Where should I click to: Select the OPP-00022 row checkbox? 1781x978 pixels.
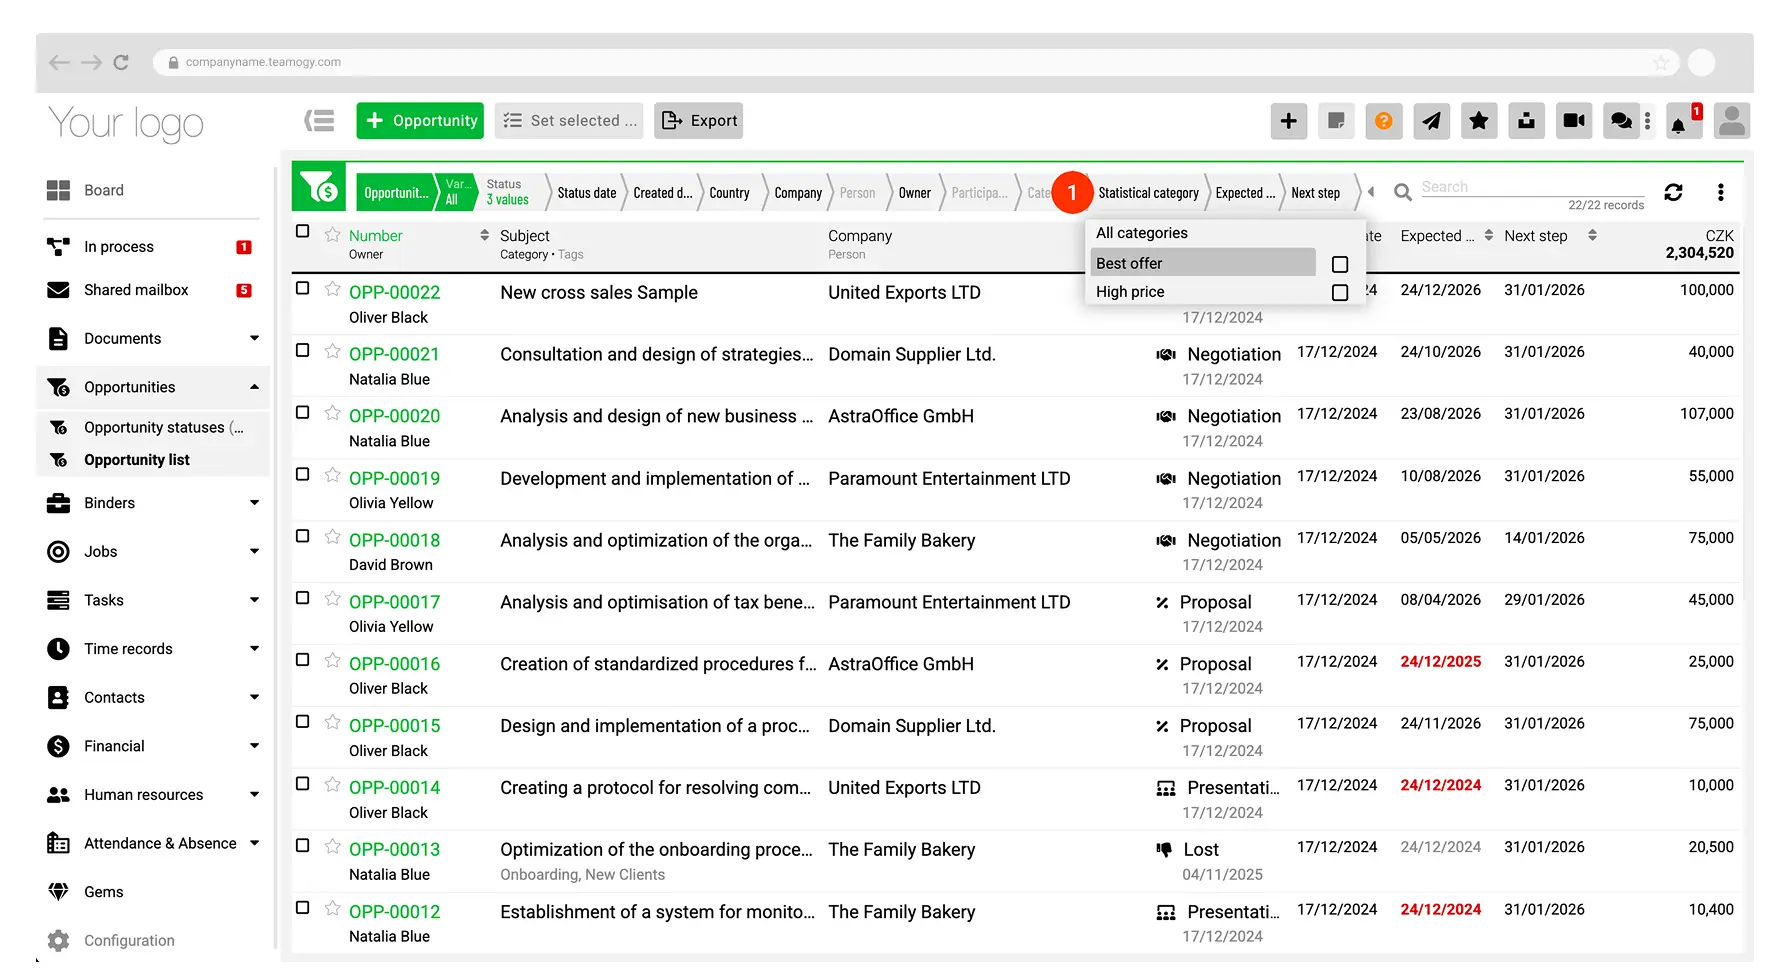point(303,288)
